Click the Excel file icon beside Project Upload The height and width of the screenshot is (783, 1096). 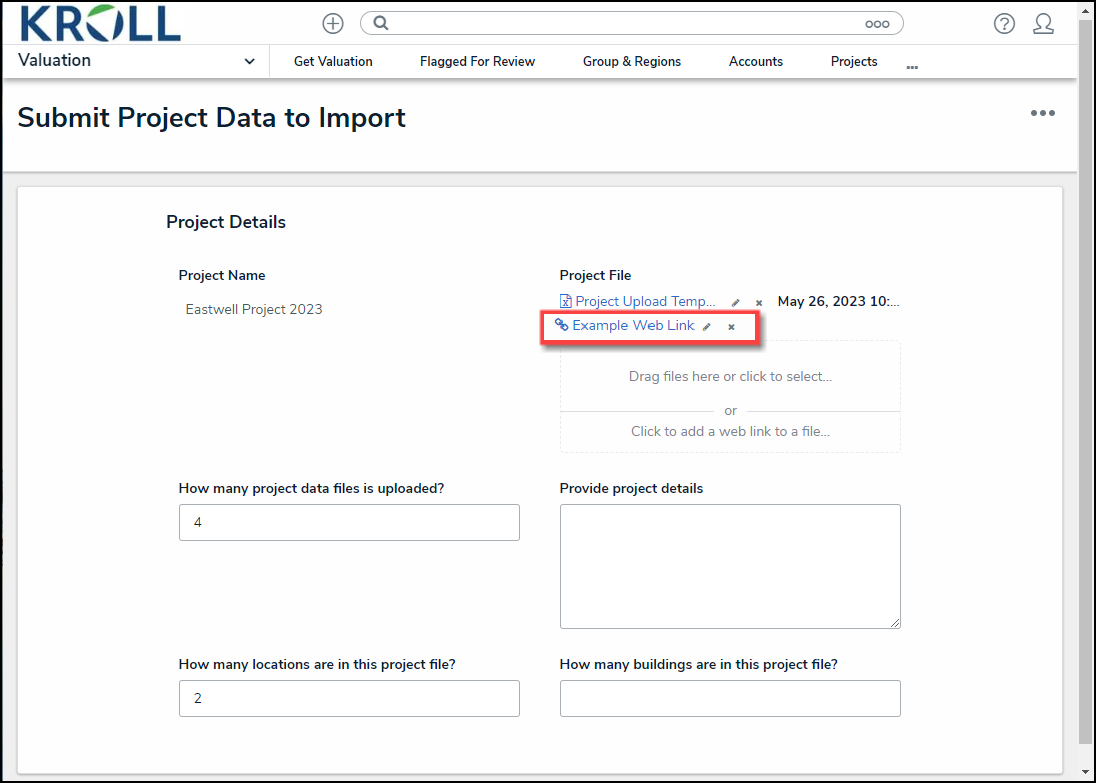[565, 301]
